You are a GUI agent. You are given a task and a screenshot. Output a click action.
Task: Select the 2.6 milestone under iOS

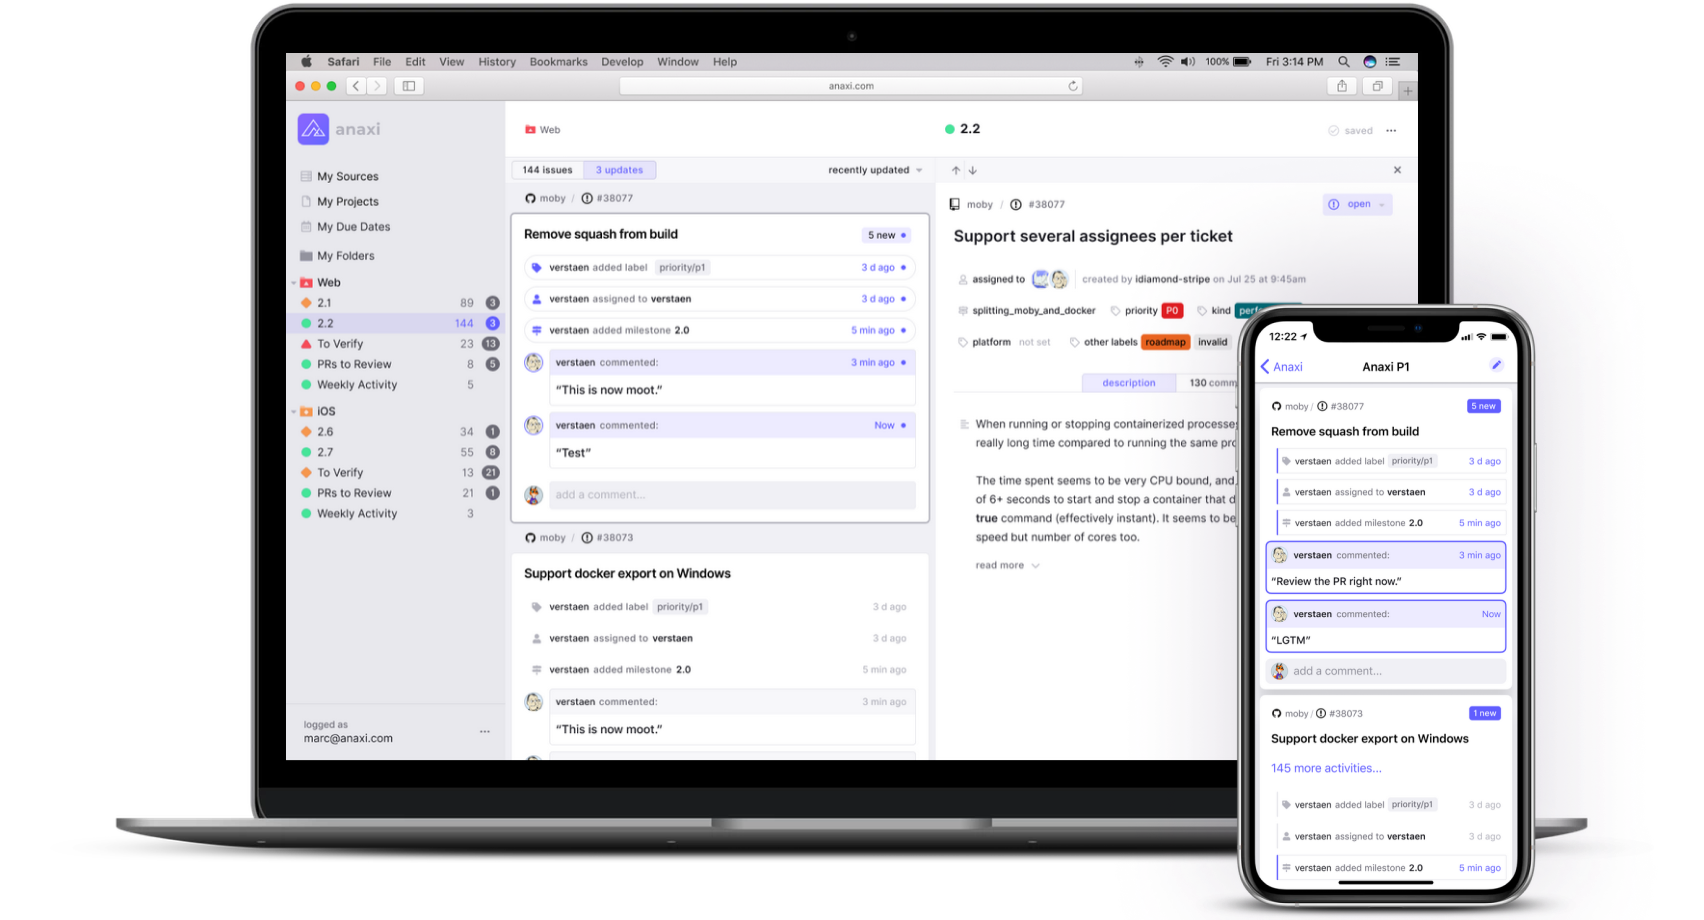click(395, 432)
